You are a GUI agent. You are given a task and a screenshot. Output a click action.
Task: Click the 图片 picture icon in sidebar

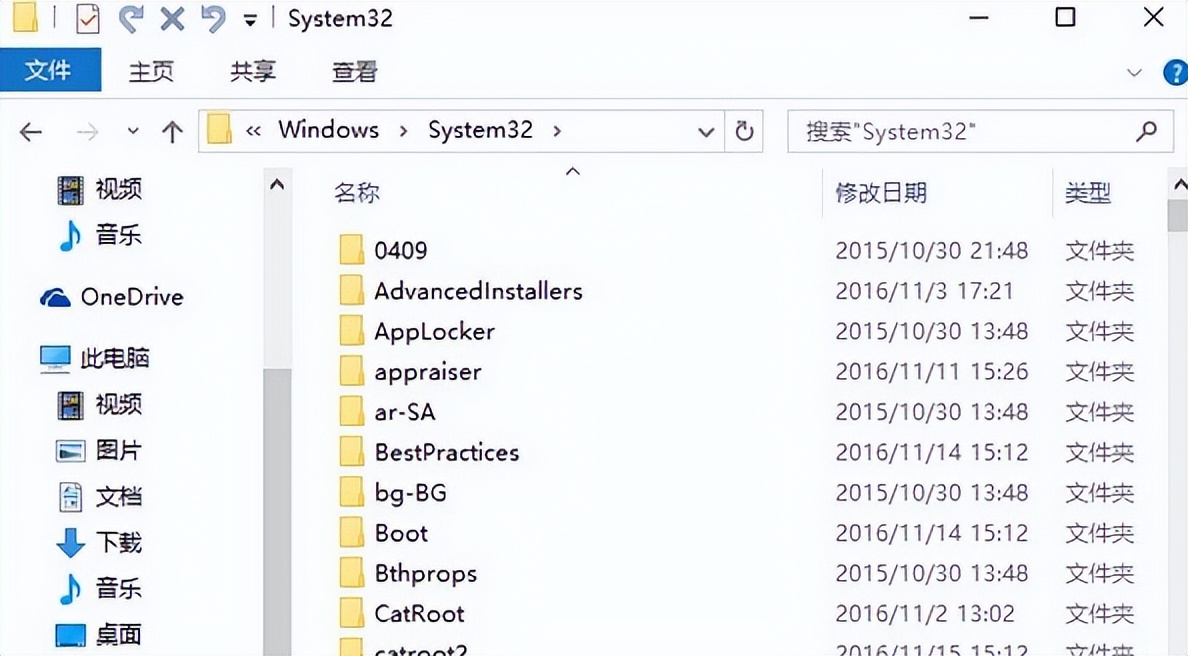[70, 451]
